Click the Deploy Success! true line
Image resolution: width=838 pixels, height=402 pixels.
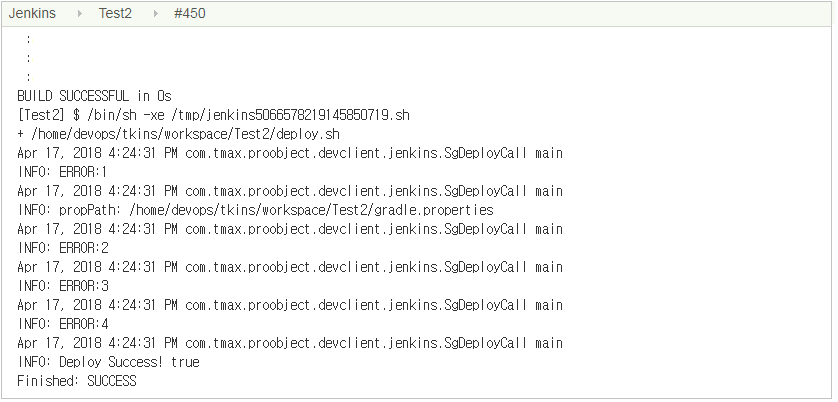[x=108, y=362]
